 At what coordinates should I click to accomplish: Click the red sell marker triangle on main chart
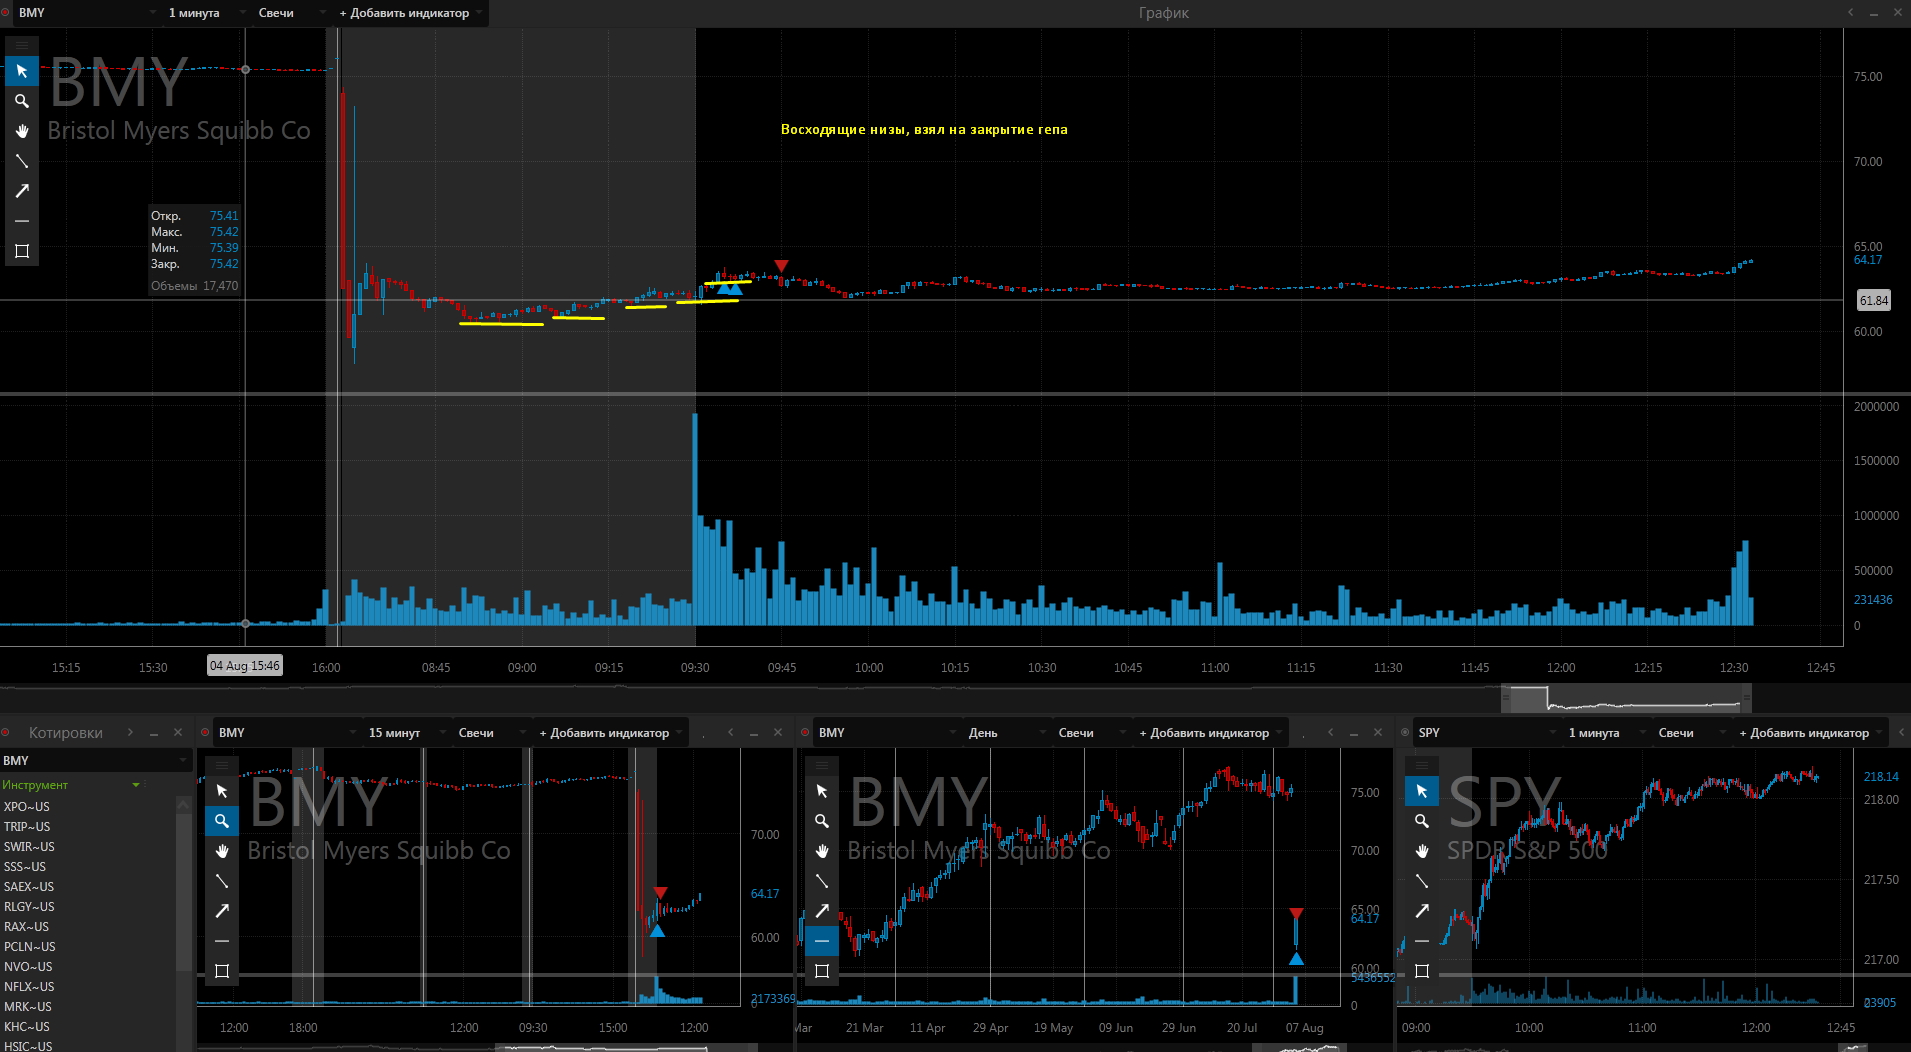tap(782, 265)
